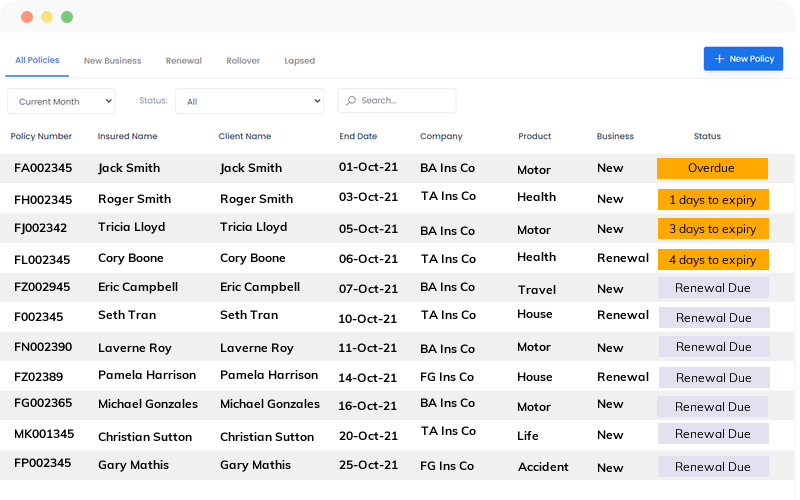Click the plus icon on New Policy
This screenshot has height=500, width=800.
(719, 59)
